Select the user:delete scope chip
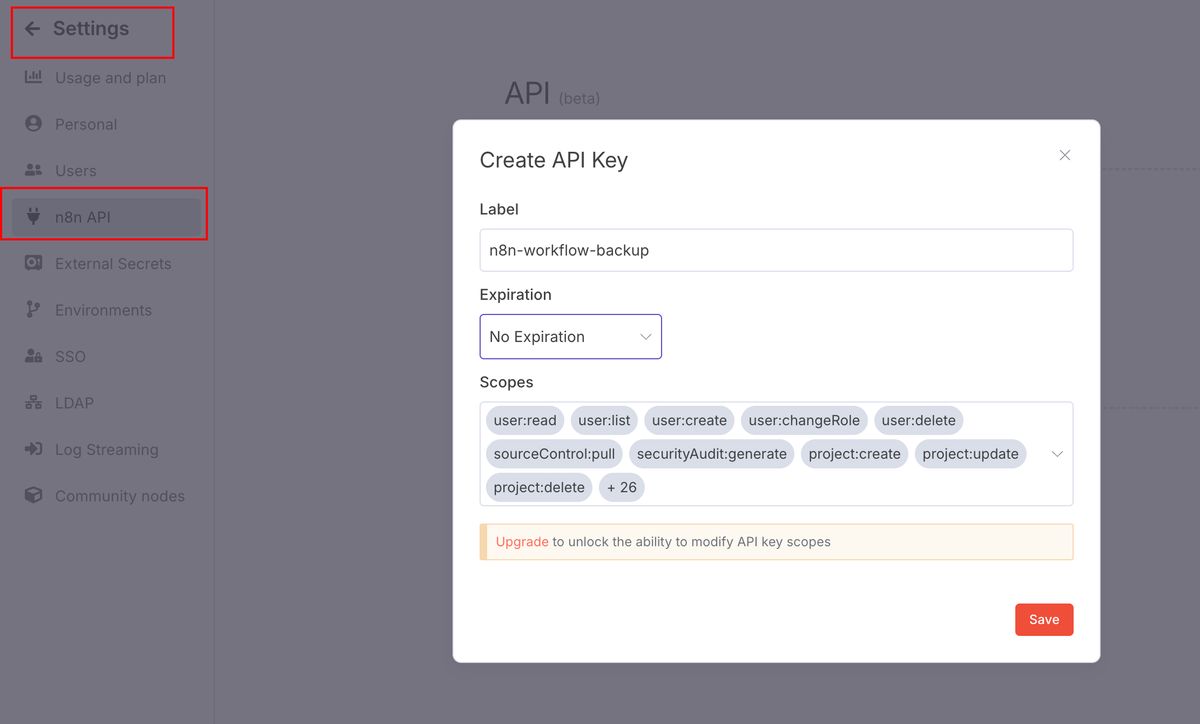The height and width of the screenshot is (724, 1200). coord(918,420)
